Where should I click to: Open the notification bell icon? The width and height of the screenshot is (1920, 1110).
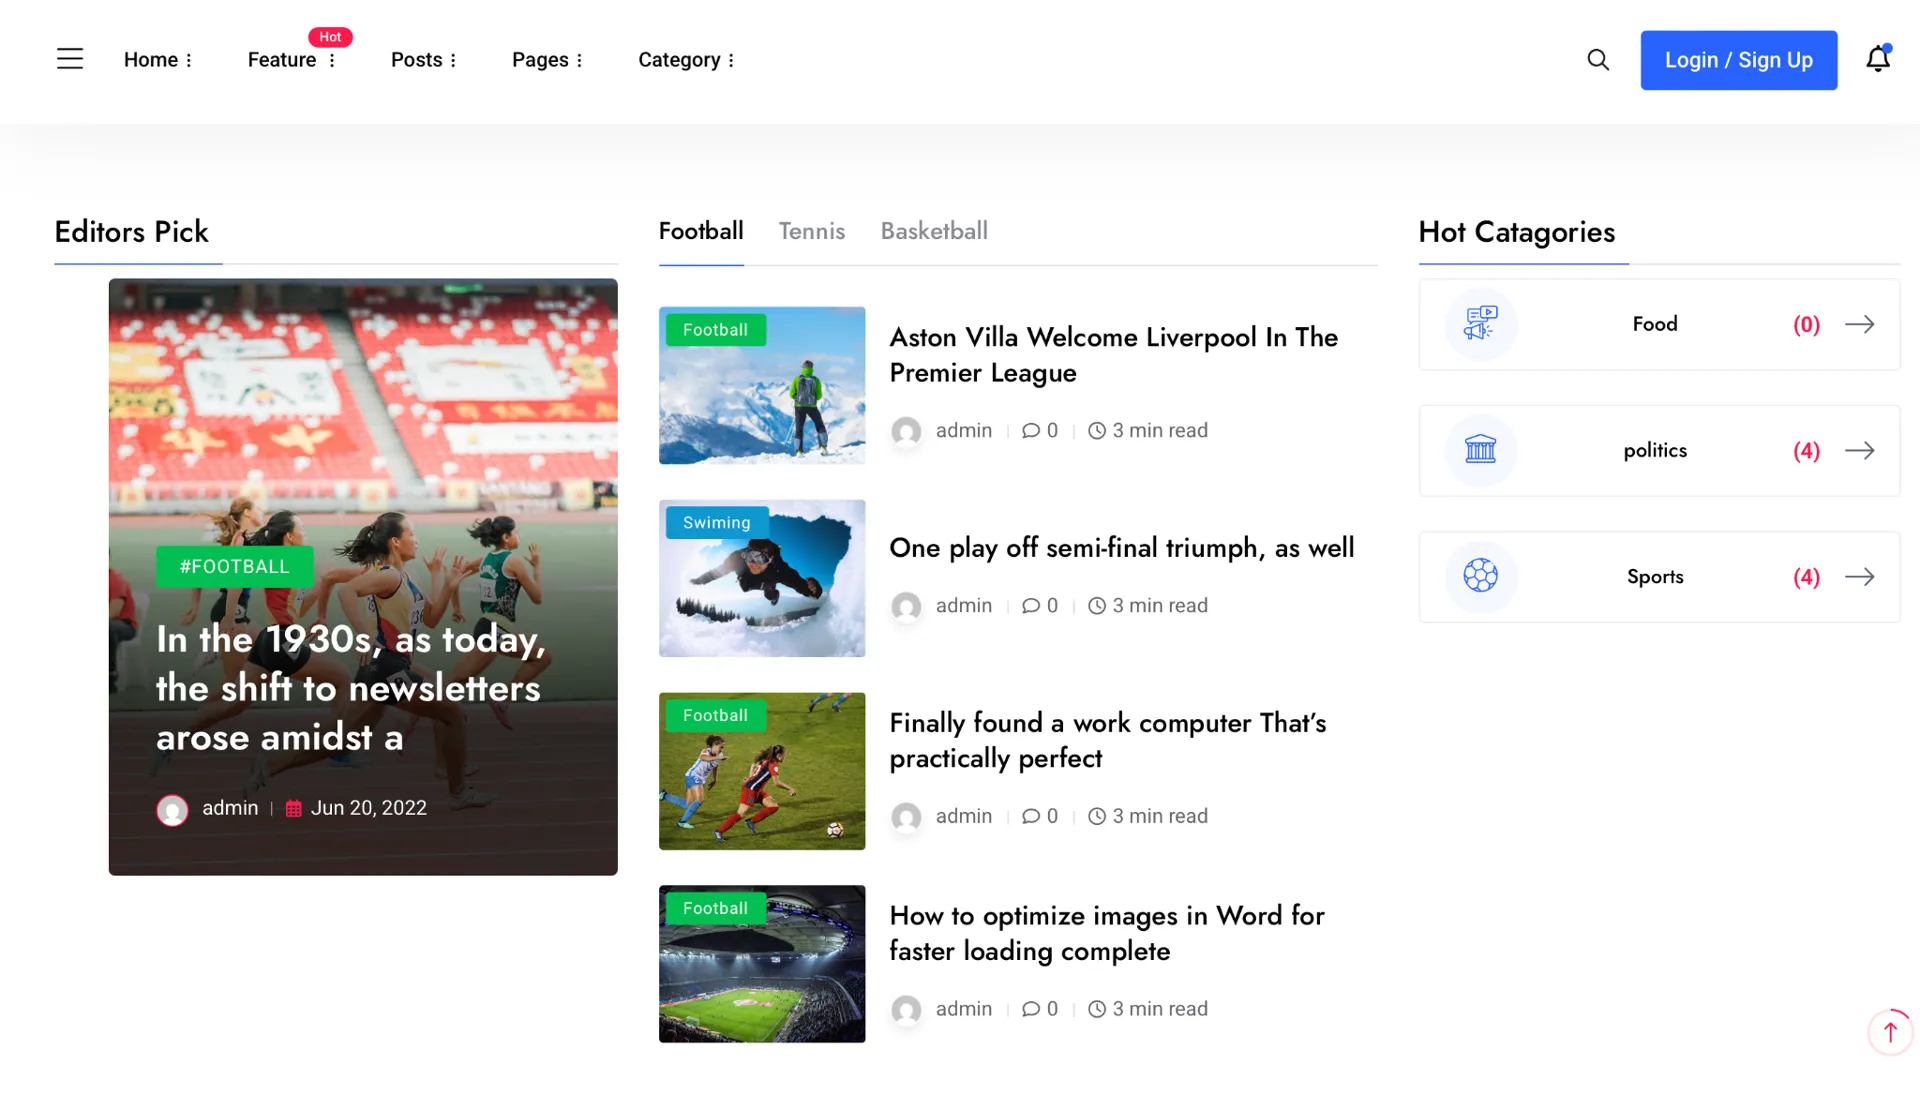pyautogui.click(x=1878, y=60)
